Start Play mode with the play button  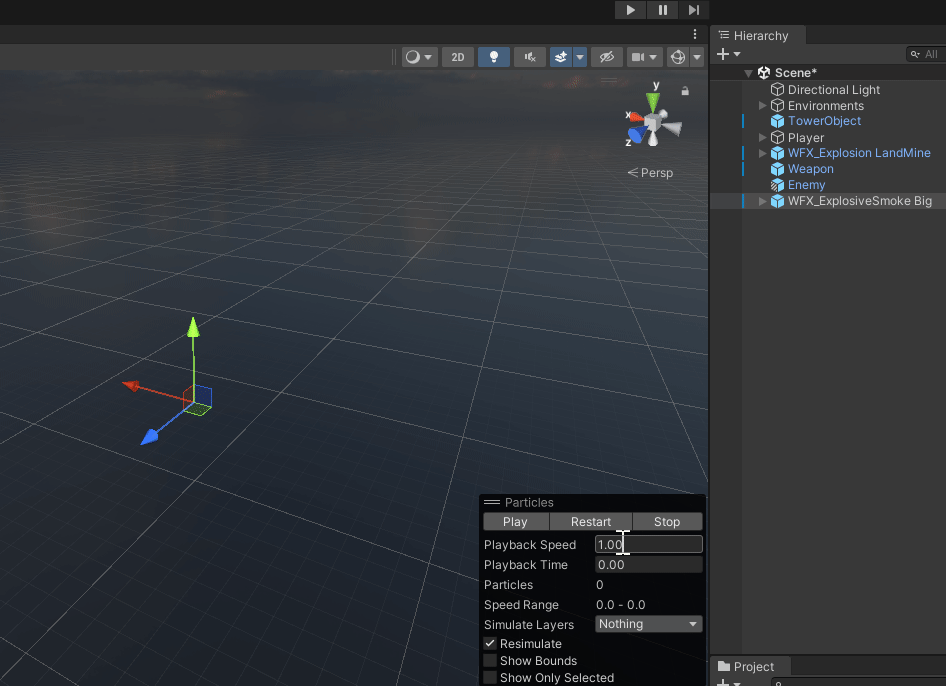(x=630, y=10)
